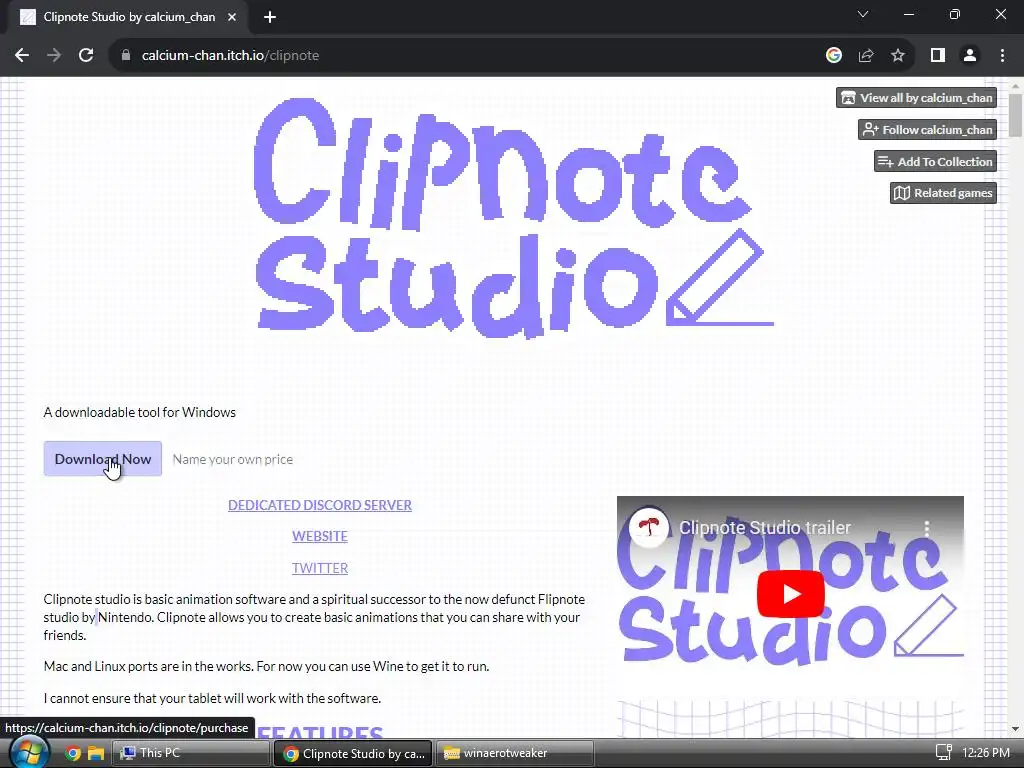Switch to the This PC taskbar window
1024x768 pixels.
(x=190, y=753)
